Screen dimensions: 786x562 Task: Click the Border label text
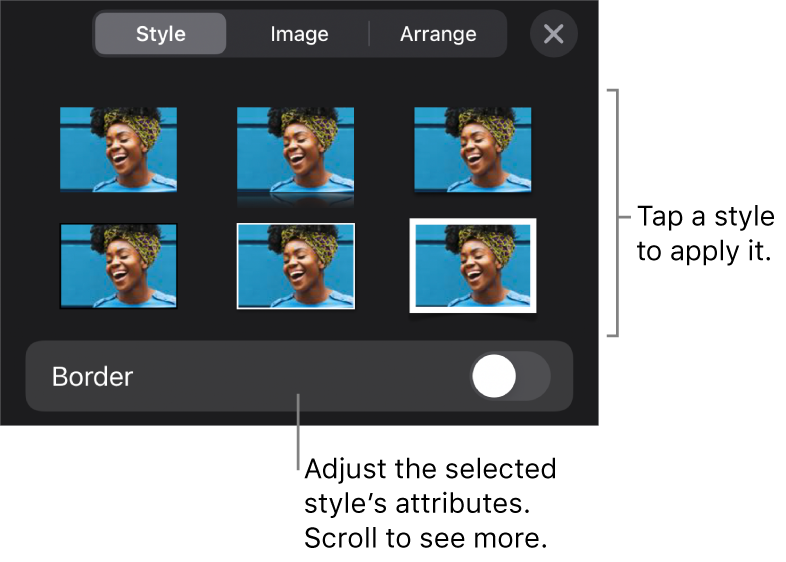point(92,377)
